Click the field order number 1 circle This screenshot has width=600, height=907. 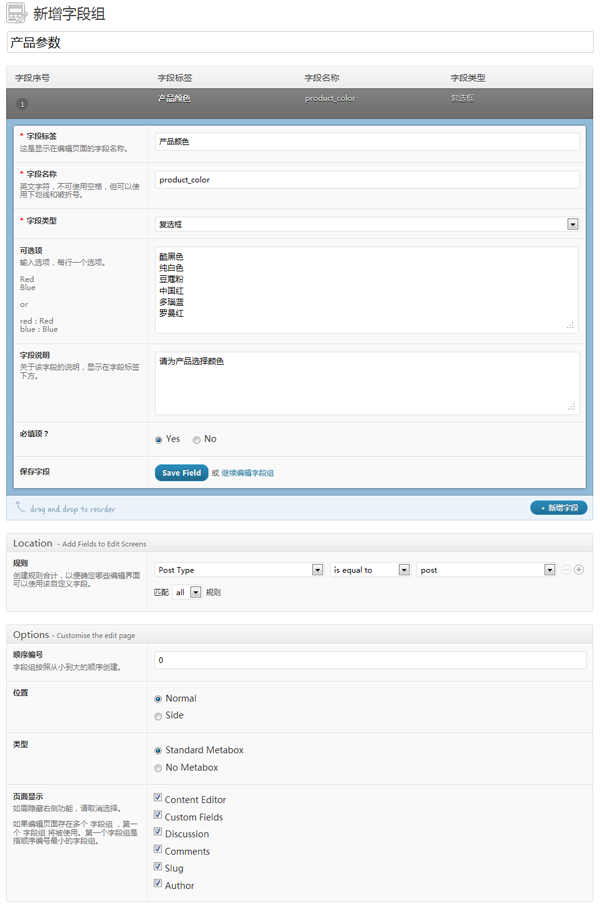click(22, 103)
